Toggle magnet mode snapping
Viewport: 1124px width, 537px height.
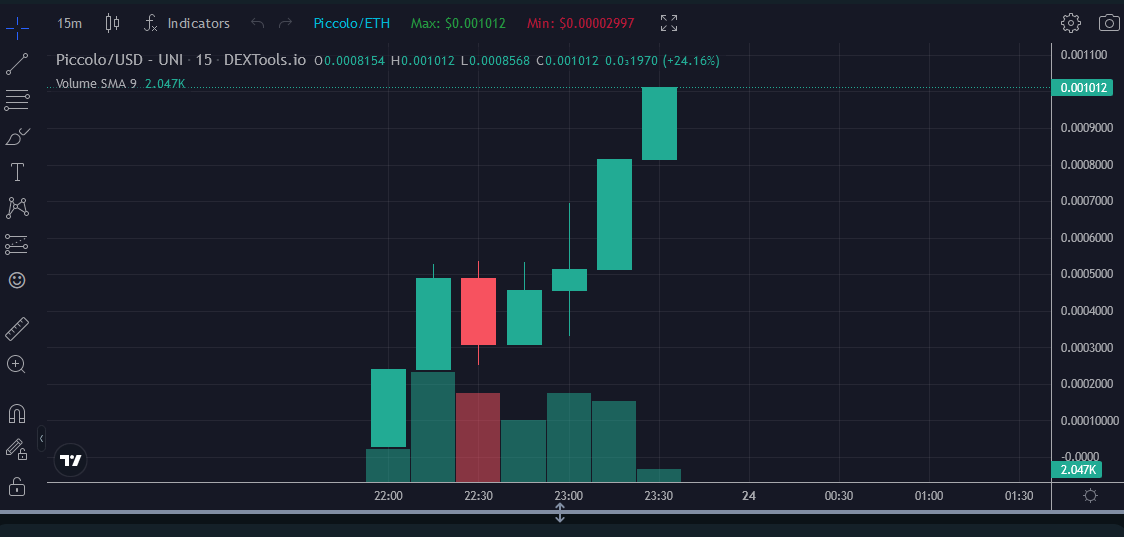(x=16, y=414)
